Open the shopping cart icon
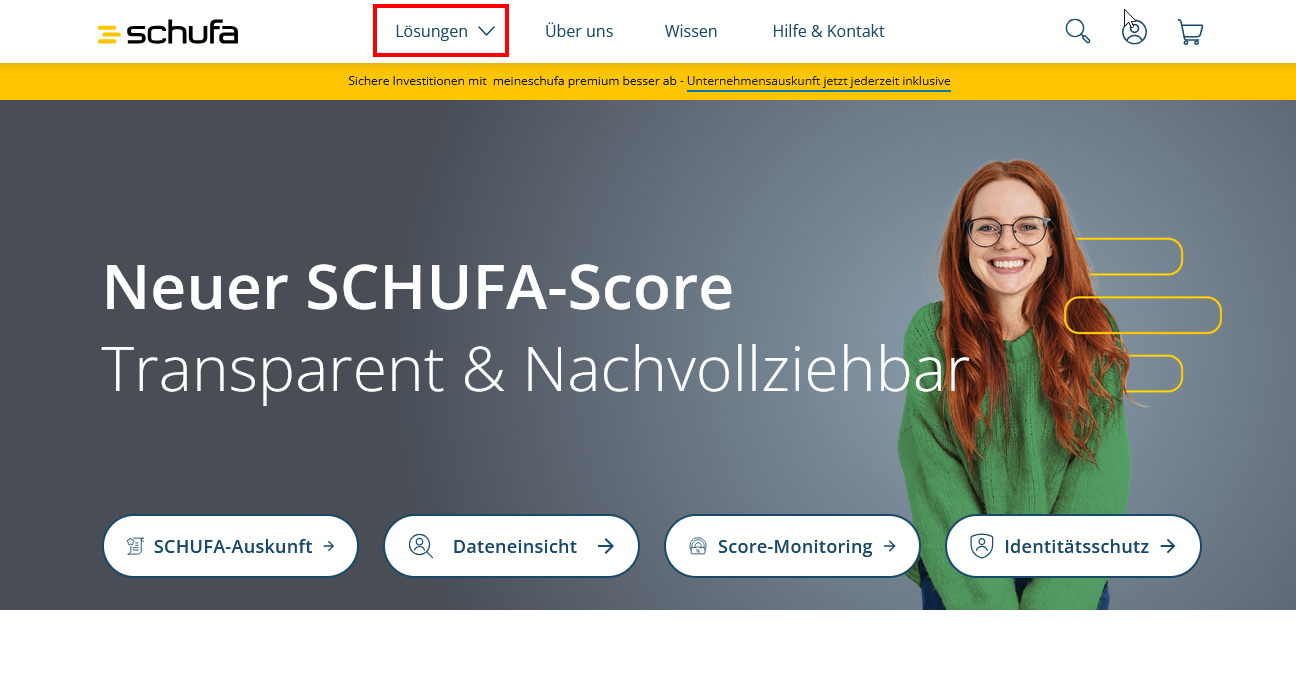Screen dimensions: 1296x677 pos(1190,32)
